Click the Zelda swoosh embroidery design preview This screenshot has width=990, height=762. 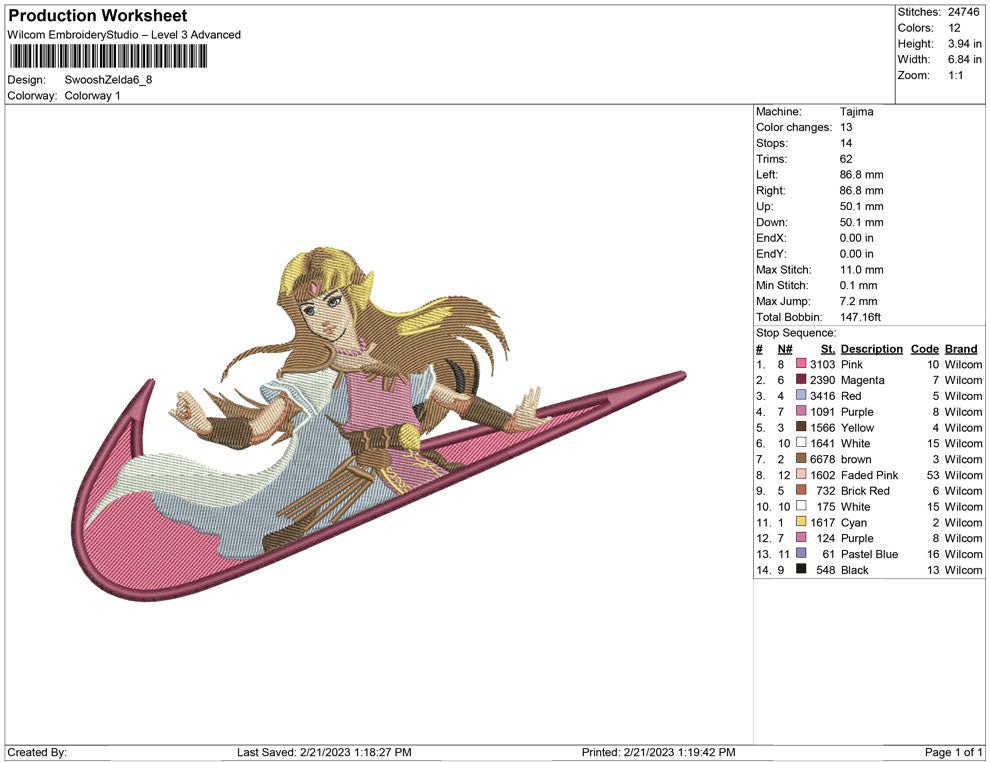(x=378, y=423)
